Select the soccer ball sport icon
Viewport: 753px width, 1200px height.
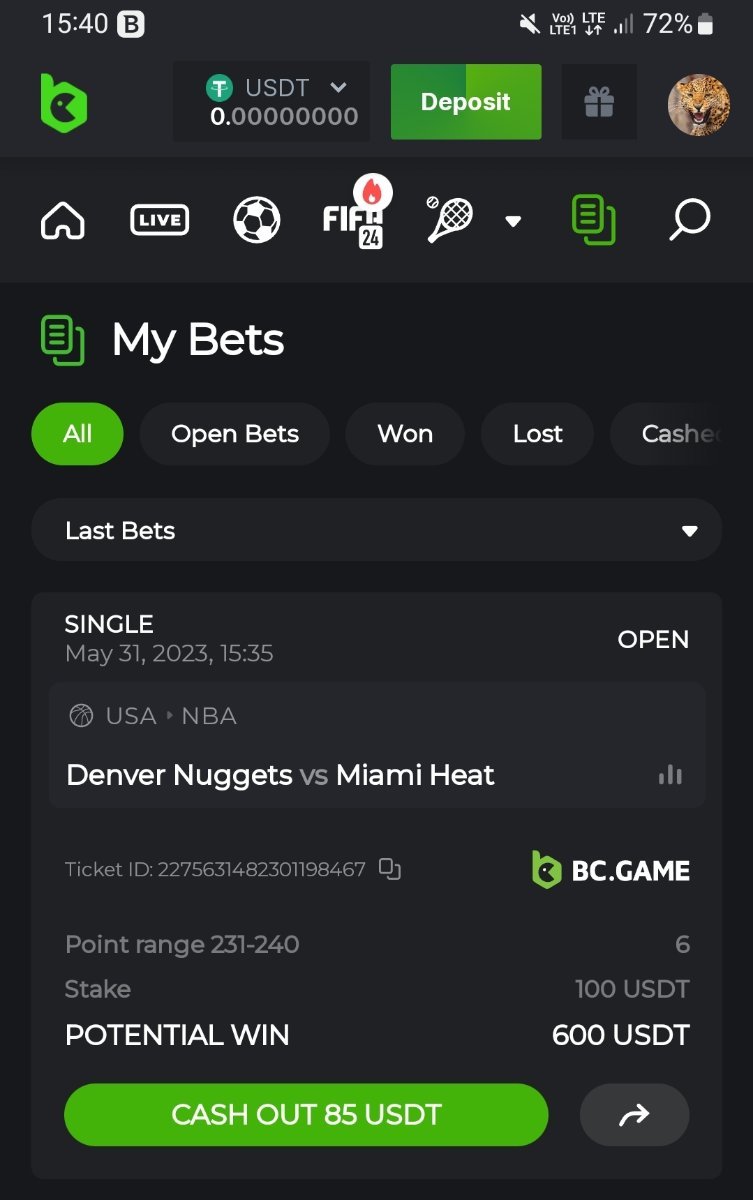pos(257,220)
